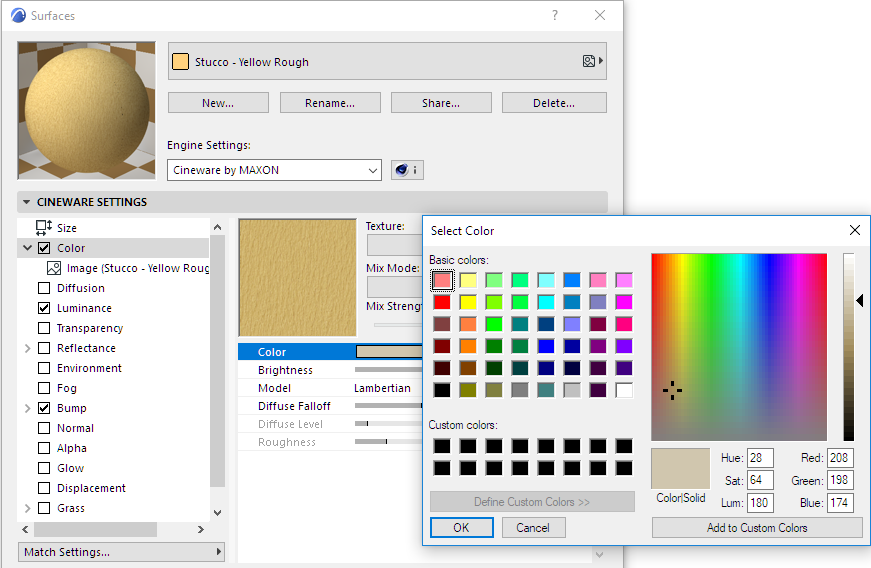Click the Stucco yellow surface swatch icon
This screenshot has width=871, height=568.
point(180,62)
